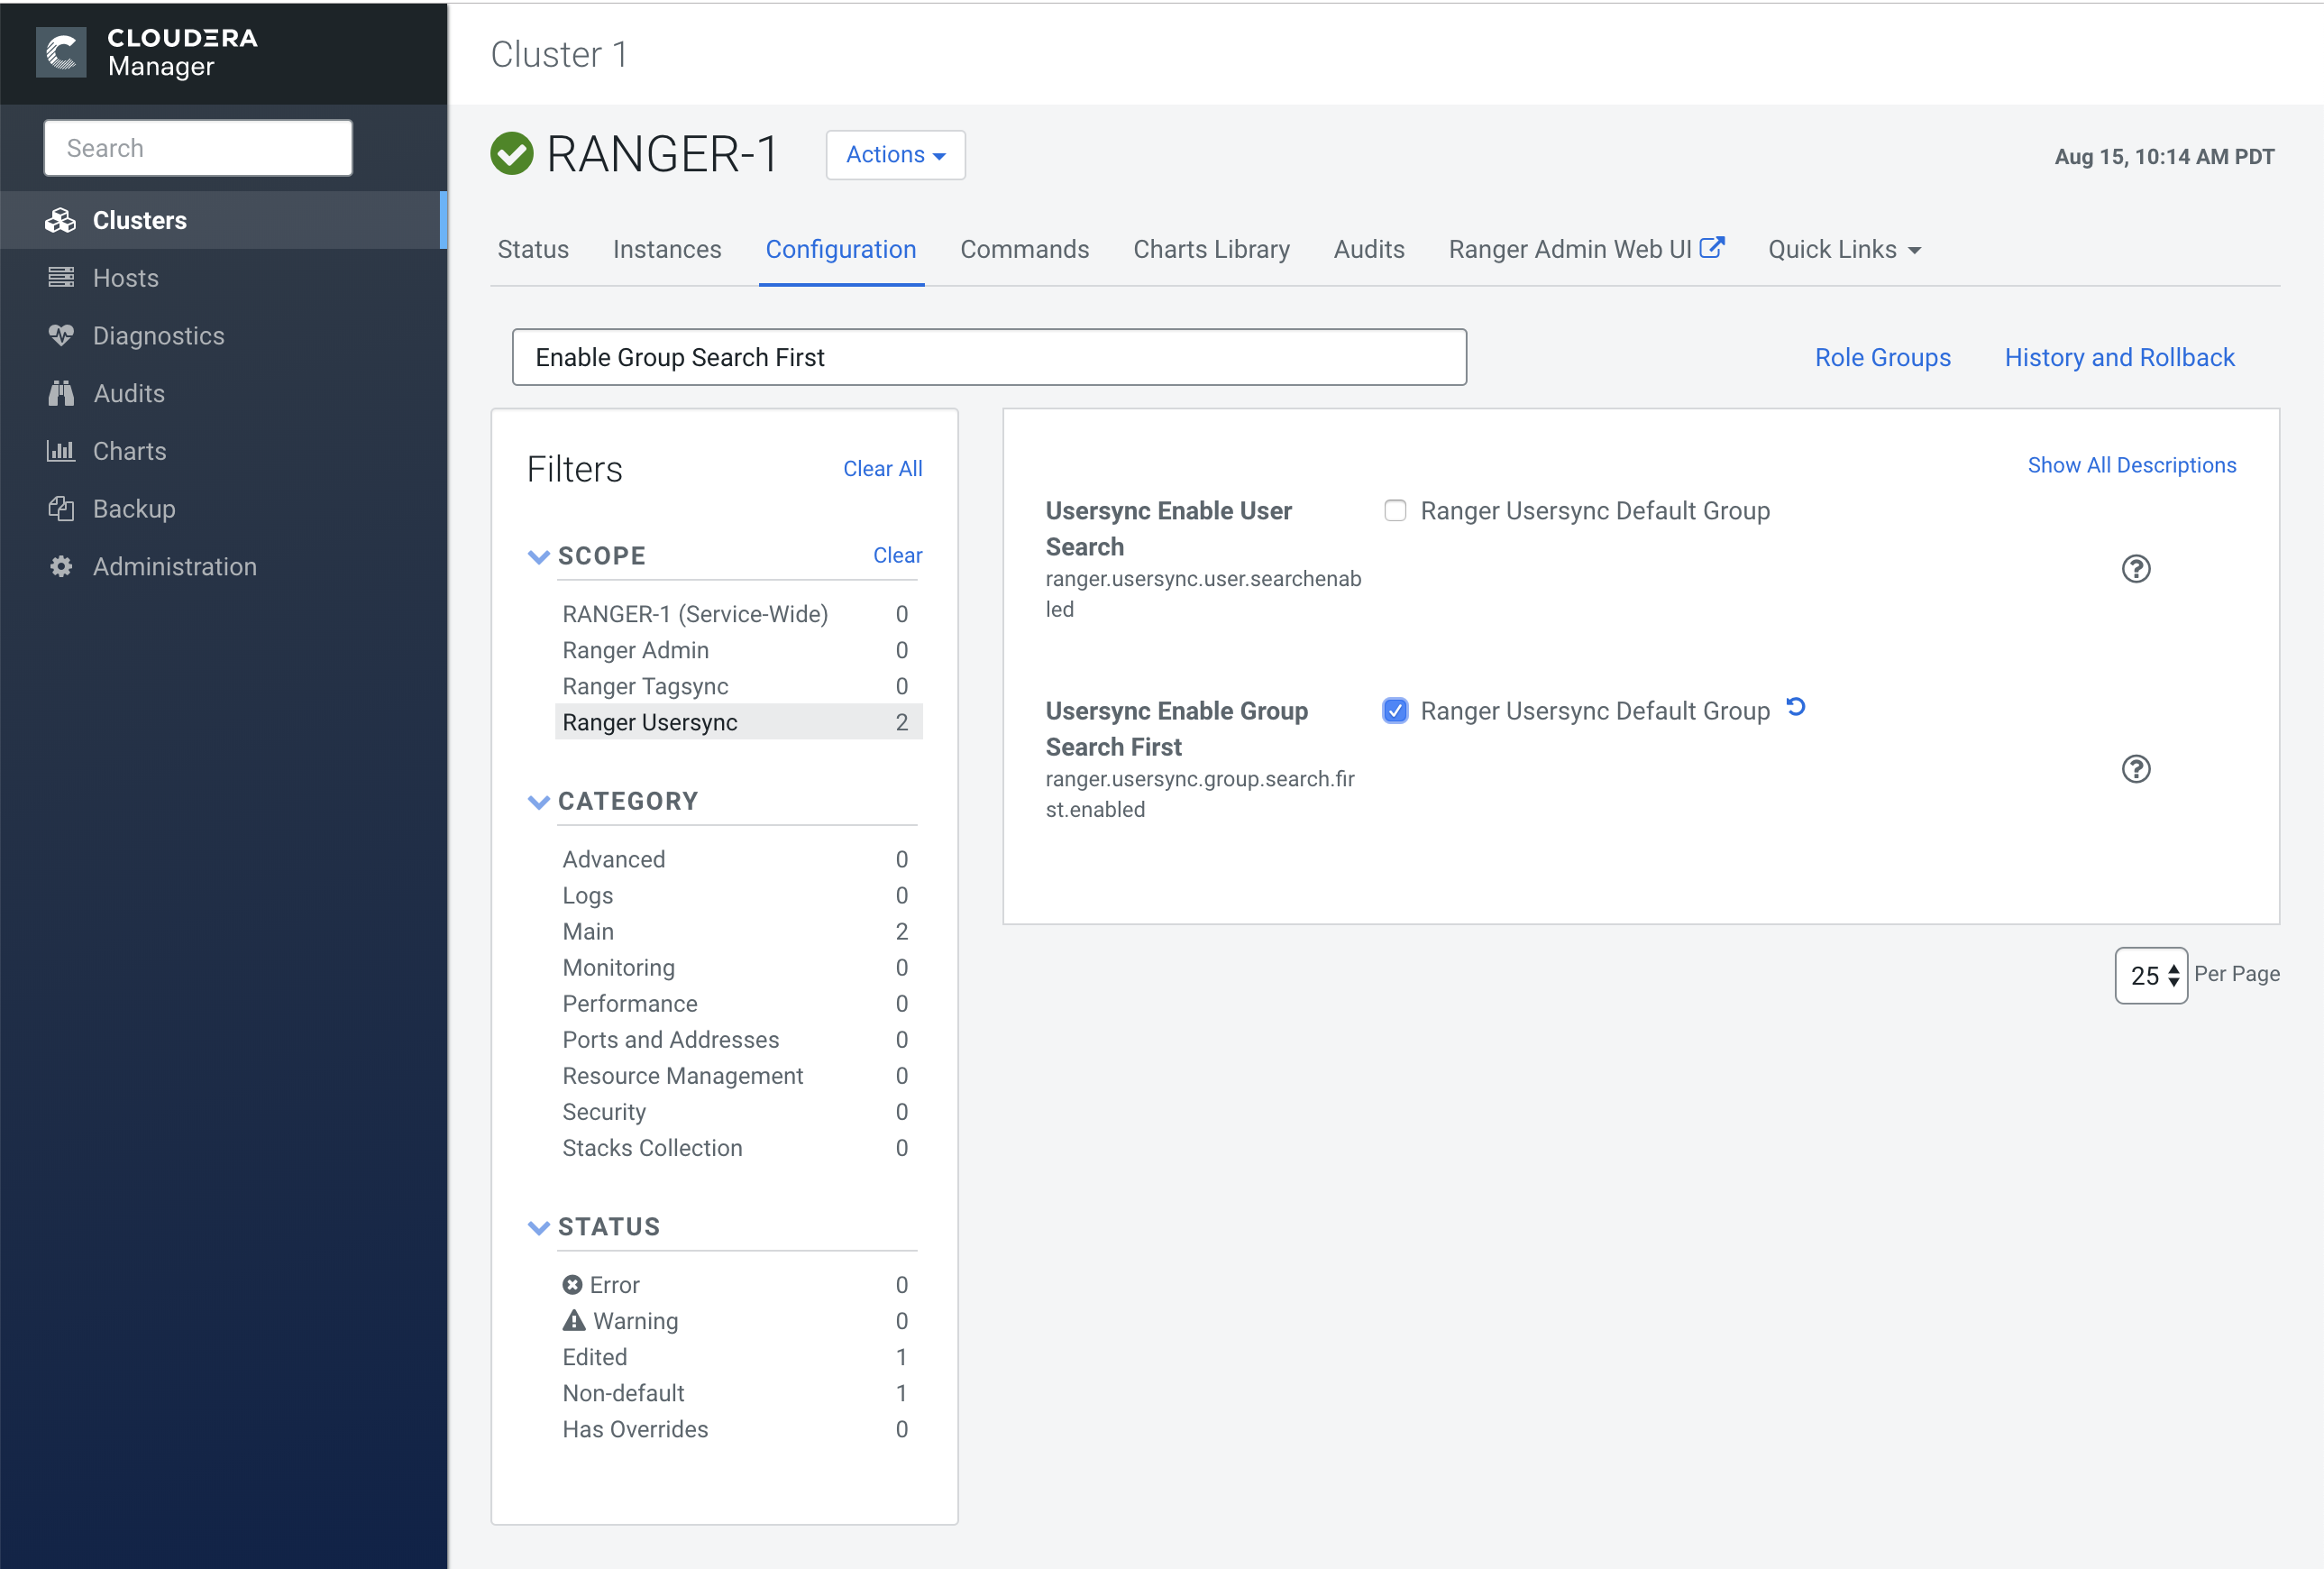
Task: Open Administration gear in sidebar
Action: (61, 567)
